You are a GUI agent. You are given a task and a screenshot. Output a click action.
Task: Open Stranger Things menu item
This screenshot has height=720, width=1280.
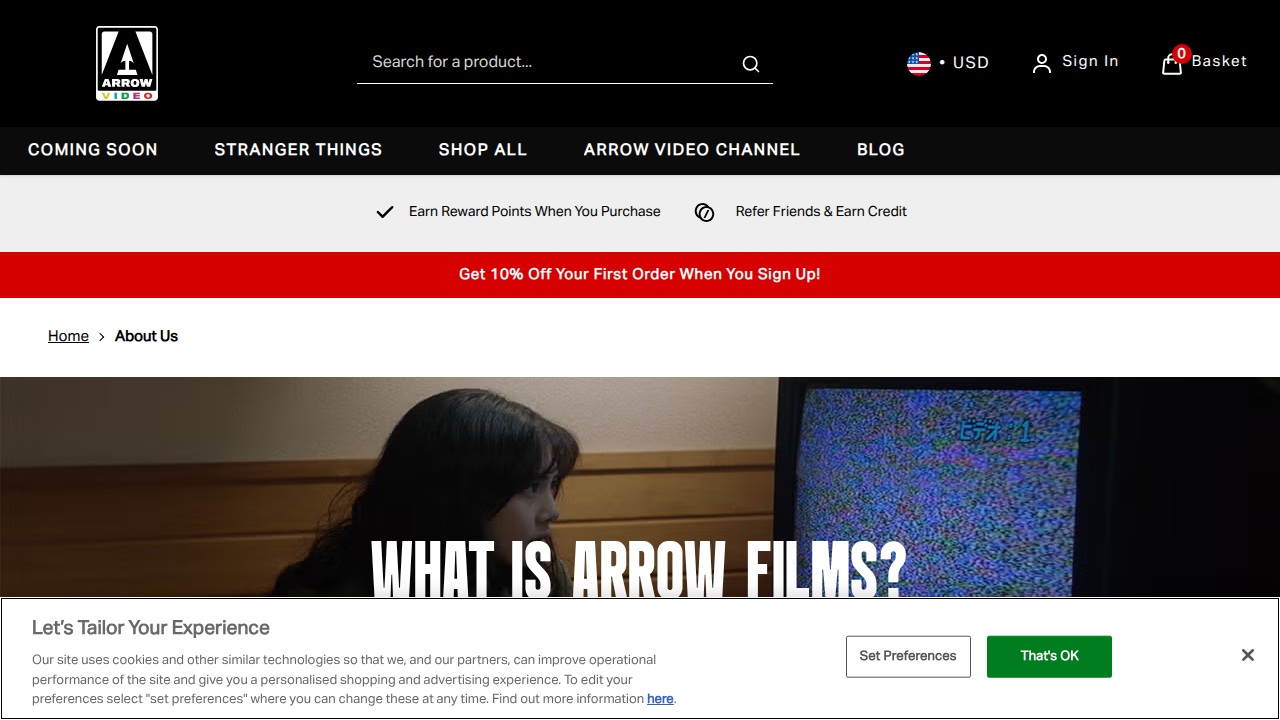pyautogui.click(x=298, y=150)
